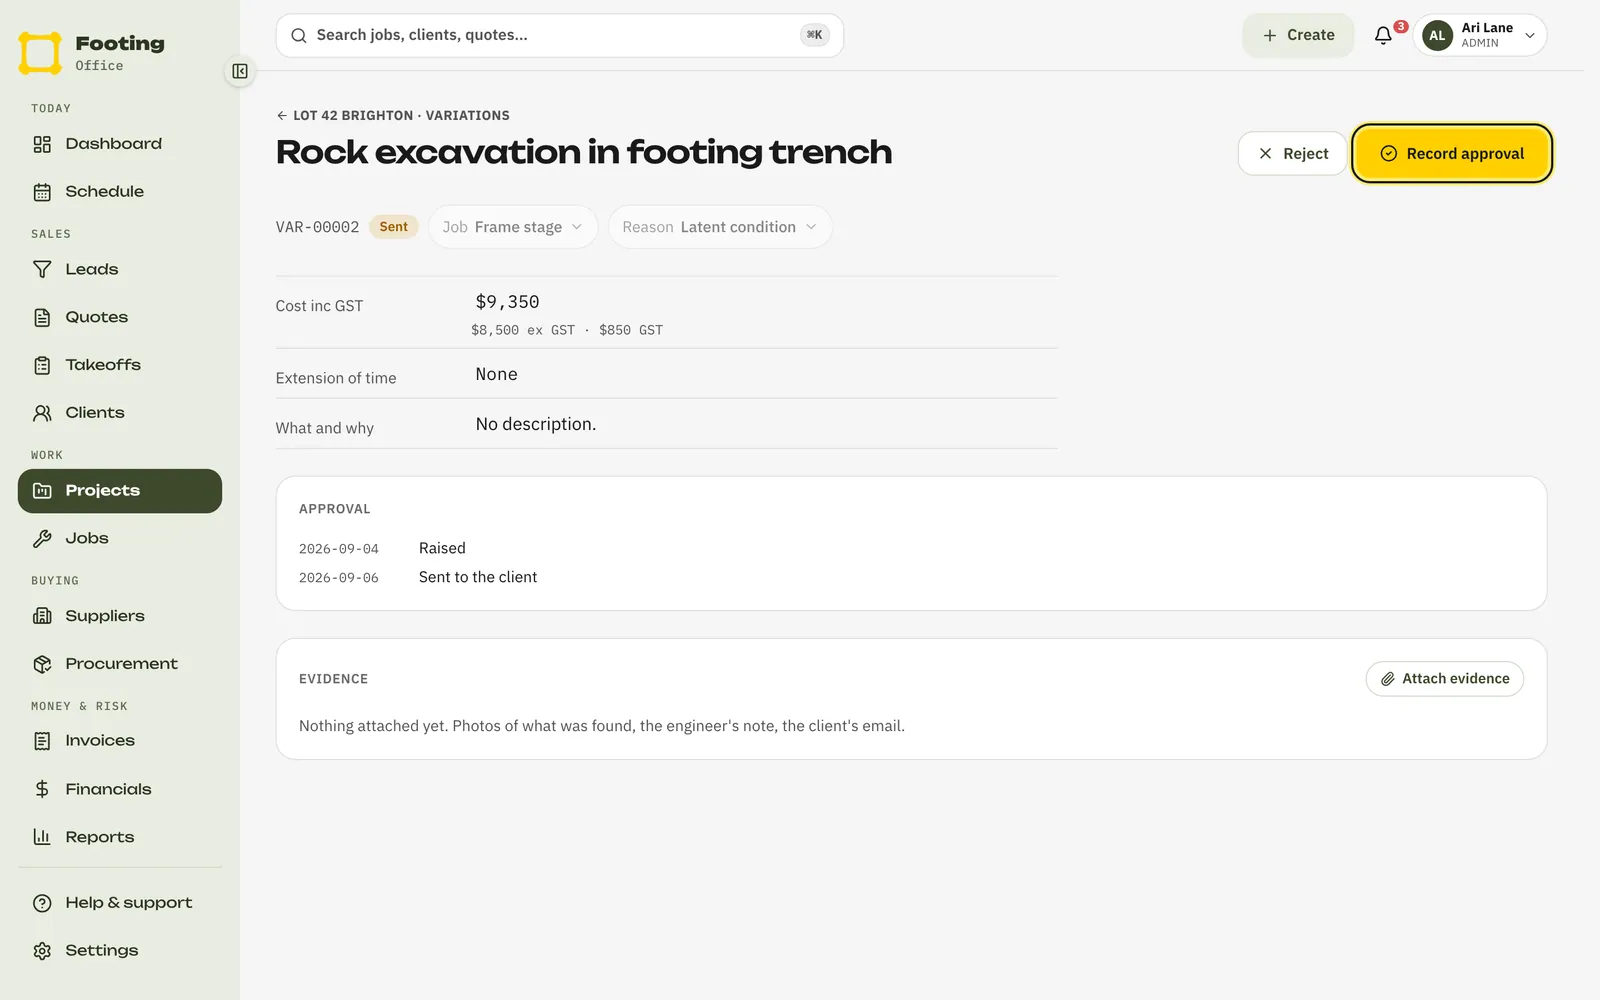Click the Sent status badge
The height and width of the screenshot is (1000, 1600).
[x=394, y=227]
